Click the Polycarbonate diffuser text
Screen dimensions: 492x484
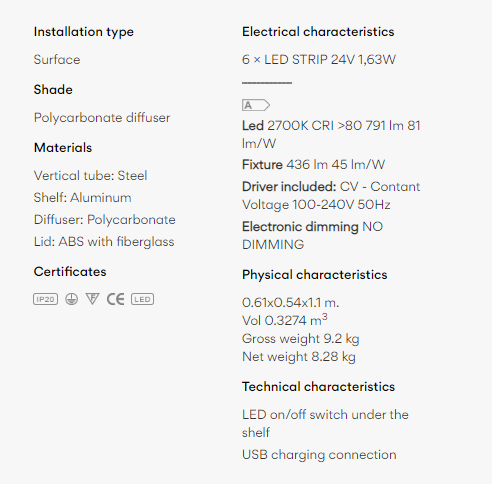pyautogui.click(x=102, y=118)
